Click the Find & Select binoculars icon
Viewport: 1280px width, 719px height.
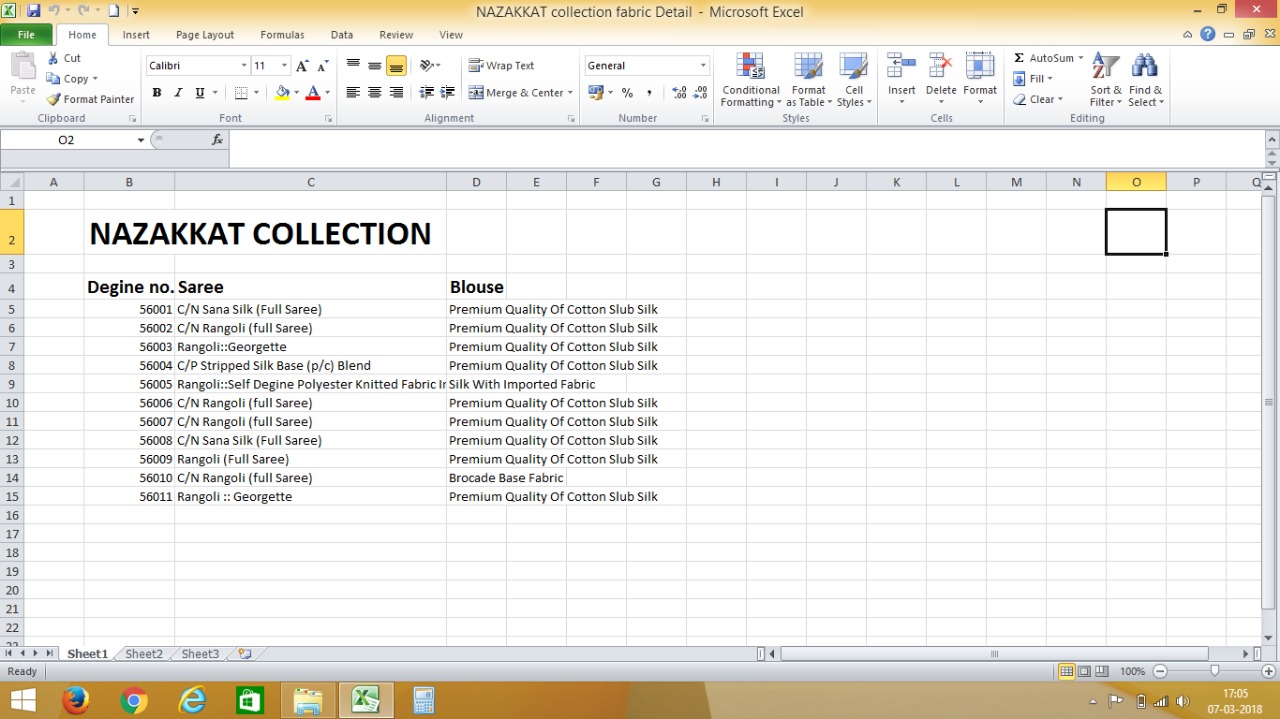[1145, 67]
